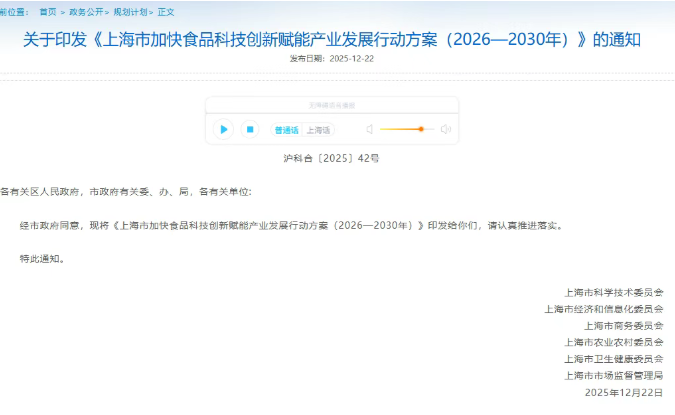
Task: Open 规划计划 breadcrumb link
Action: (129, 11)
